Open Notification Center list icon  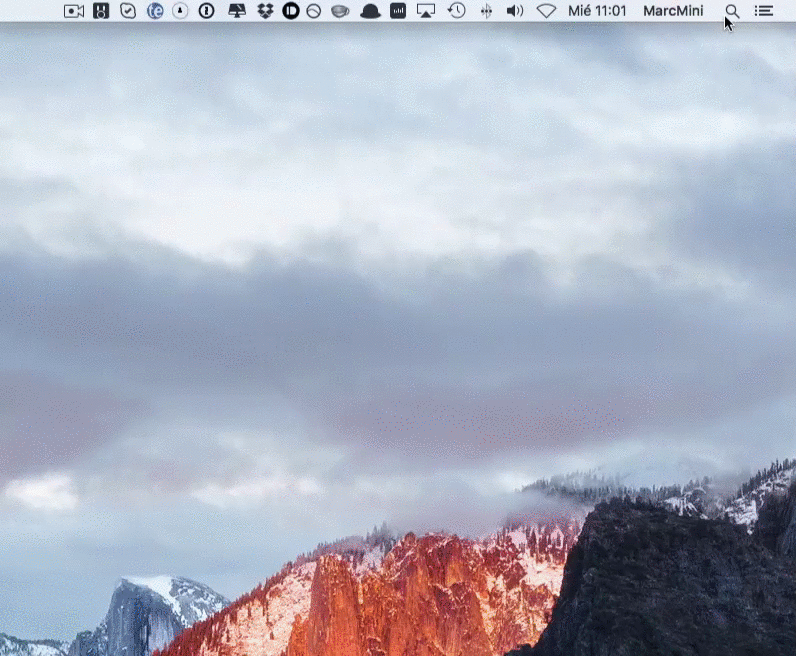[764, 11]
